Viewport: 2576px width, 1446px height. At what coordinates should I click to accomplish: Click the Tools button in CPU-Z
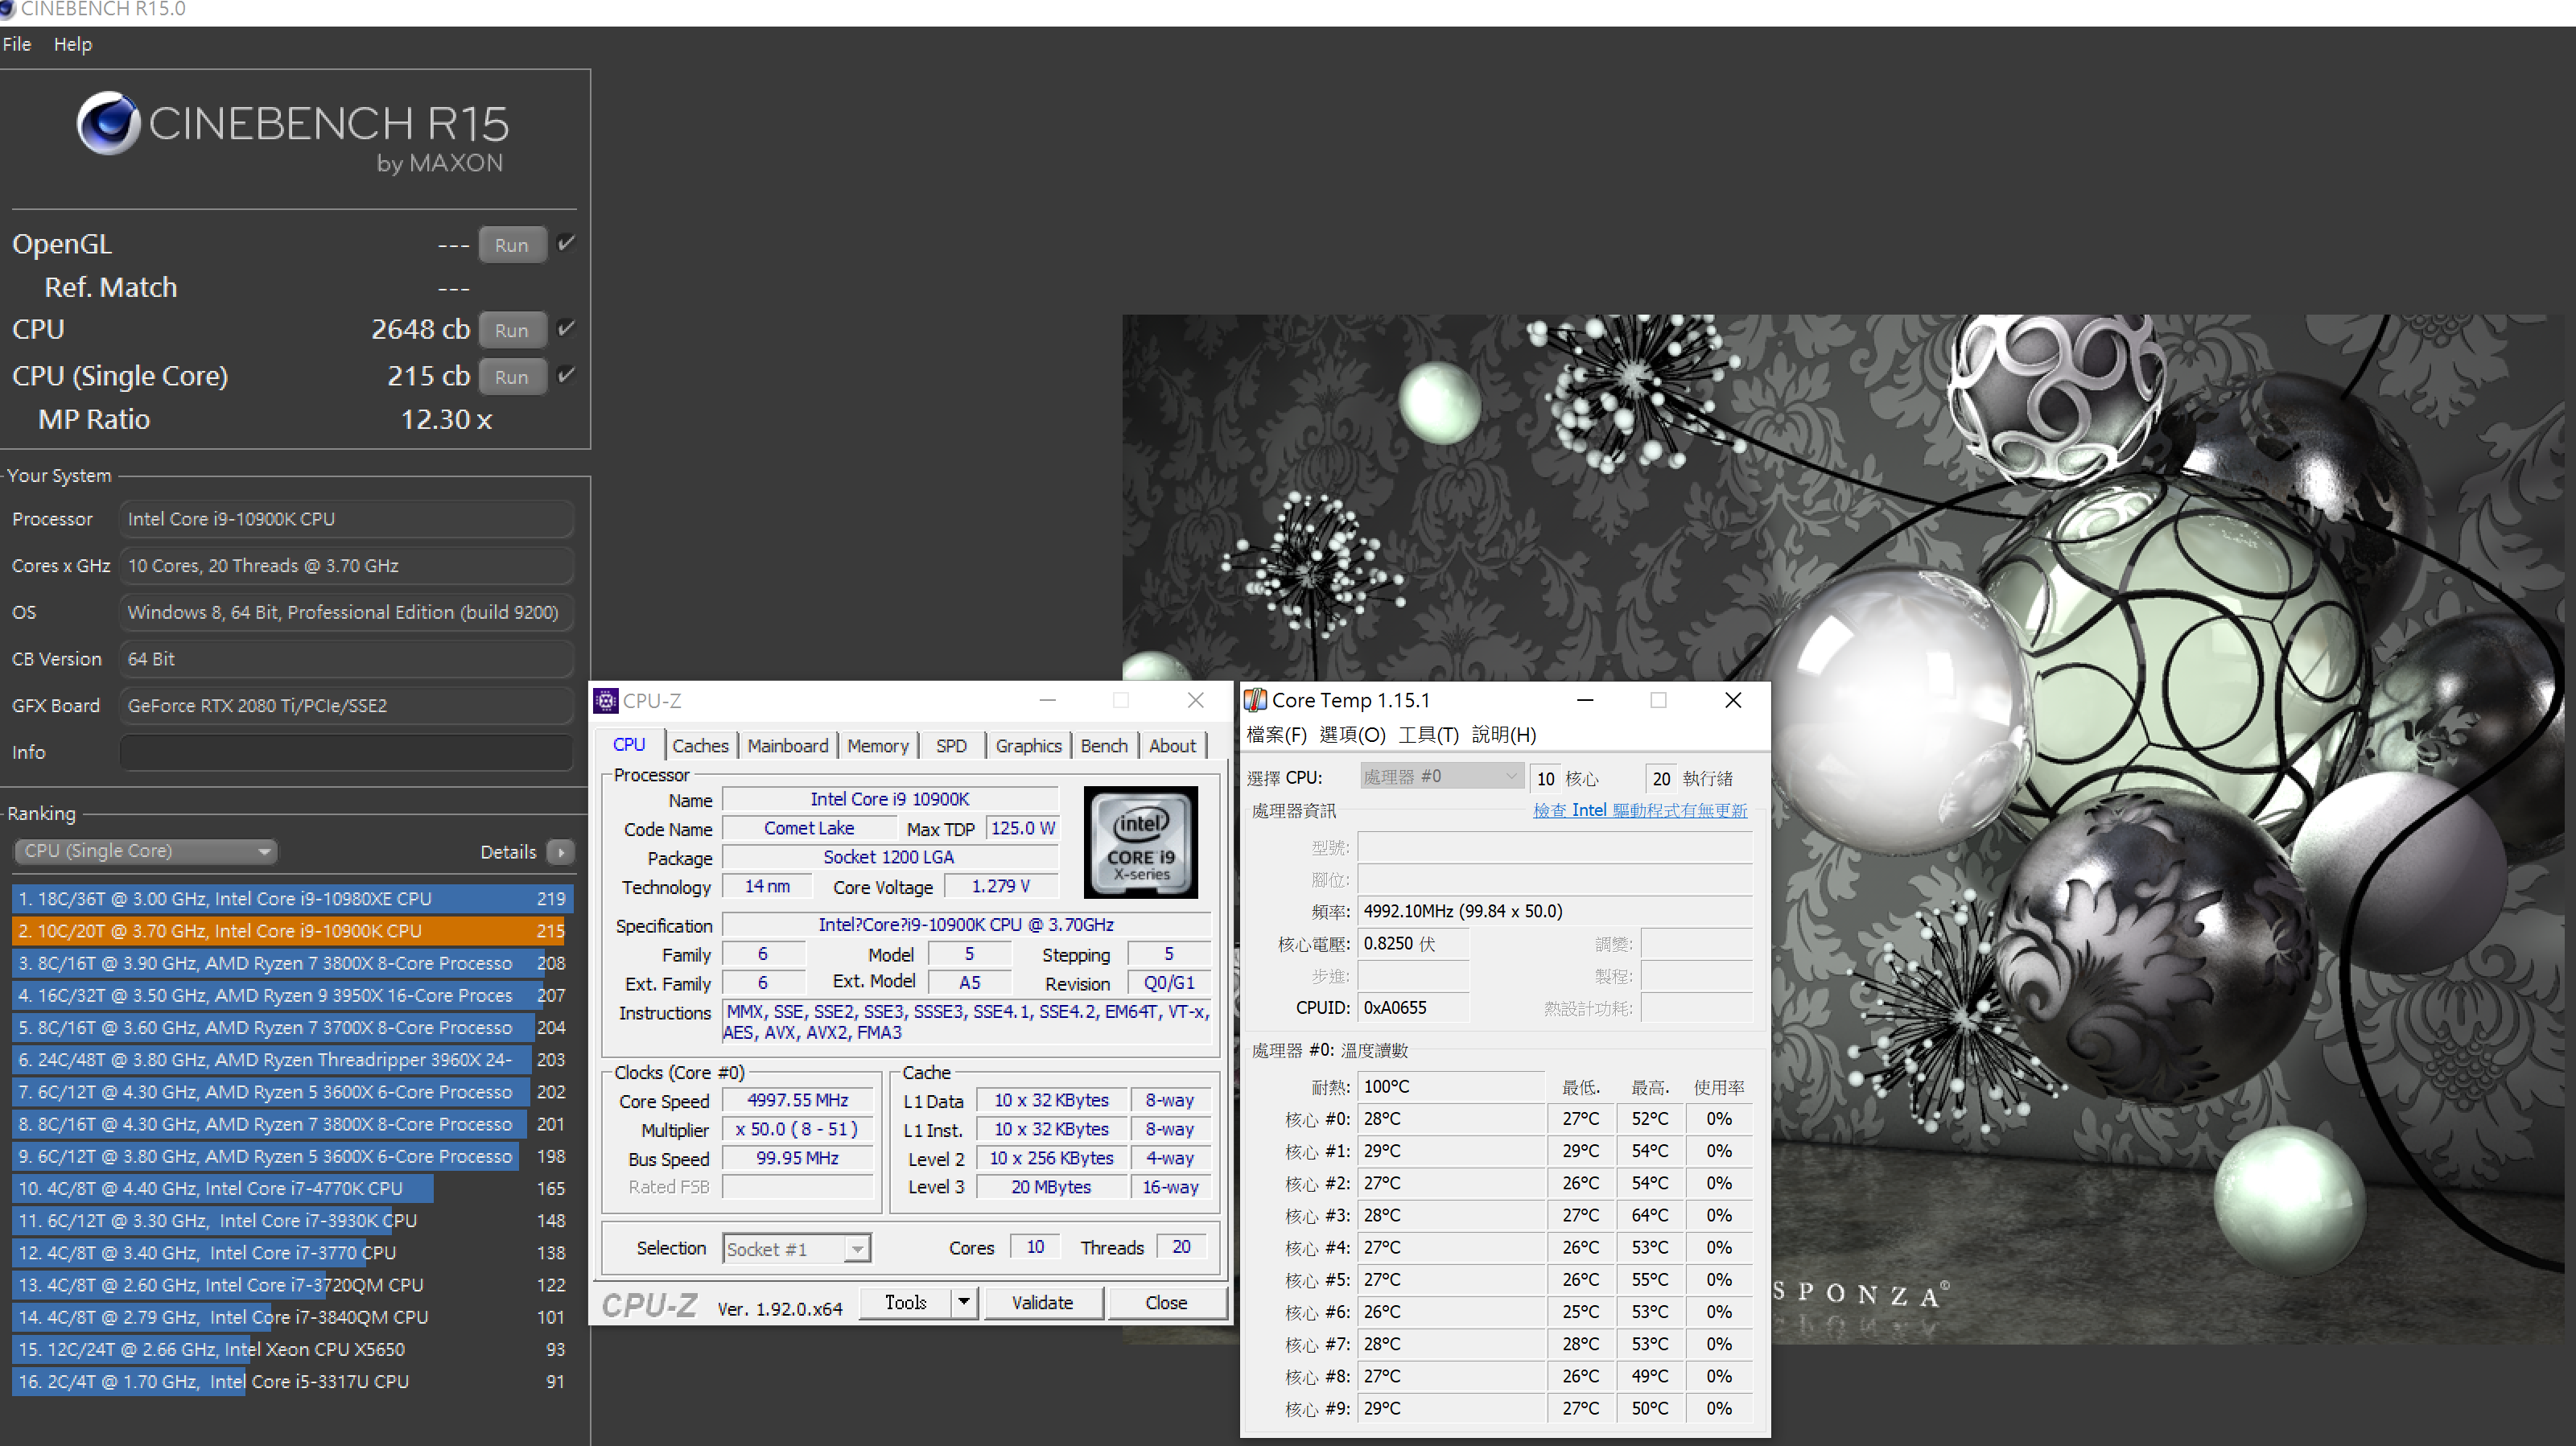pyautogui.click(x=906, y=1302)
